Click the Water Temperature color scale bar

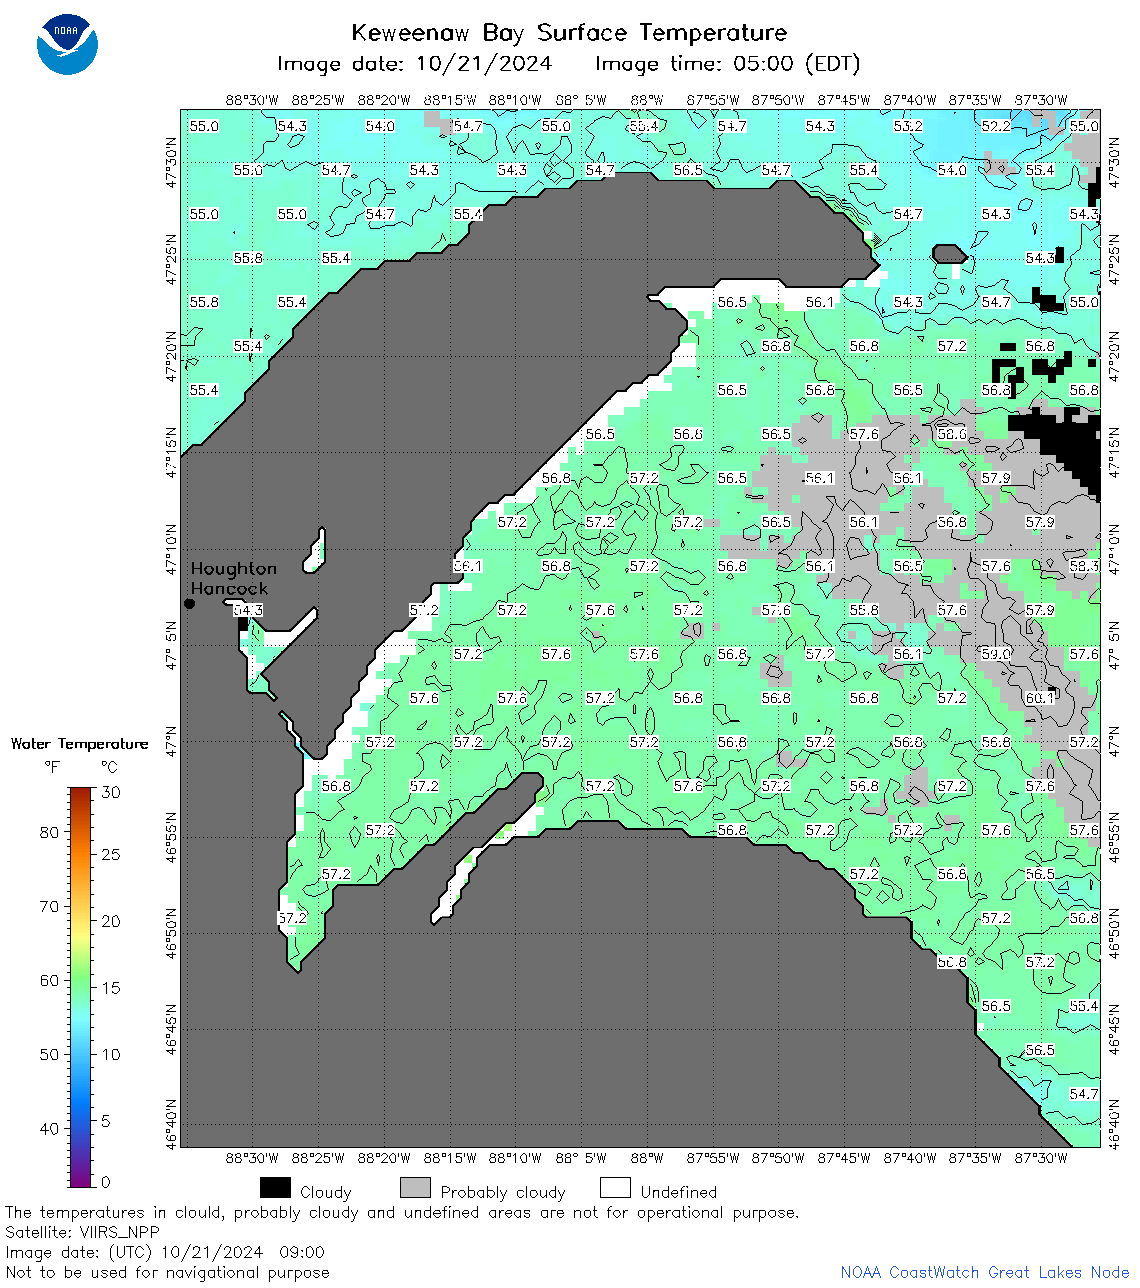pyautogui.click(x=80, y=987)
